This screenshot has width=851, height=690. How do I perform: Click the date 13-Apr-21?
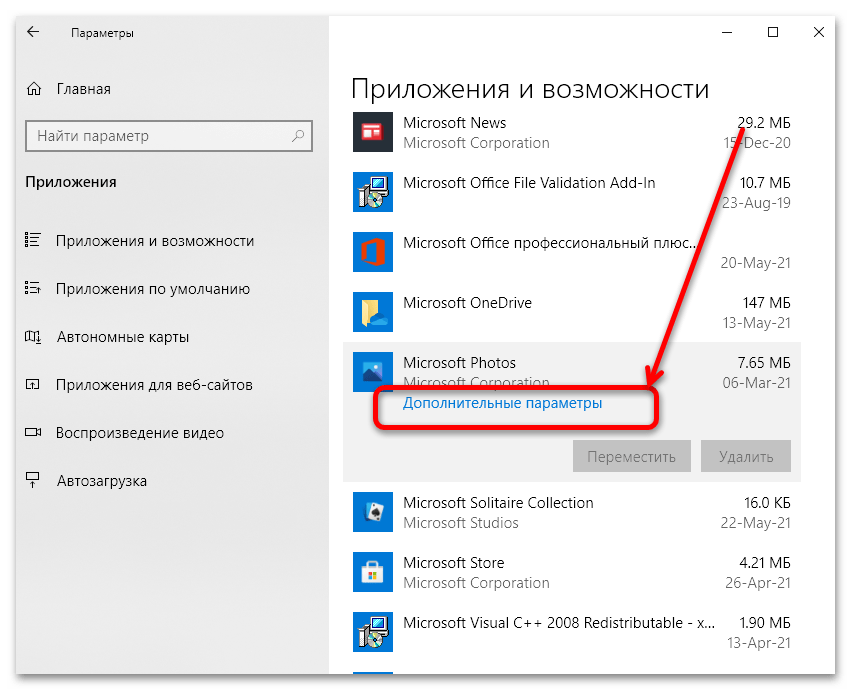pos(759,643)
